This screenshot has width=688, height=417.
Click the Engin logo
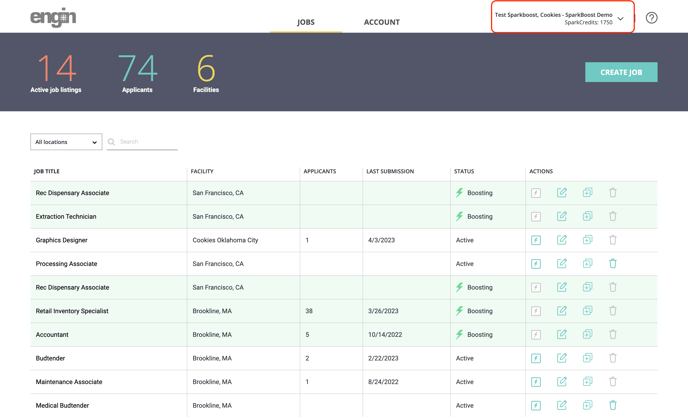coord(53,17)
